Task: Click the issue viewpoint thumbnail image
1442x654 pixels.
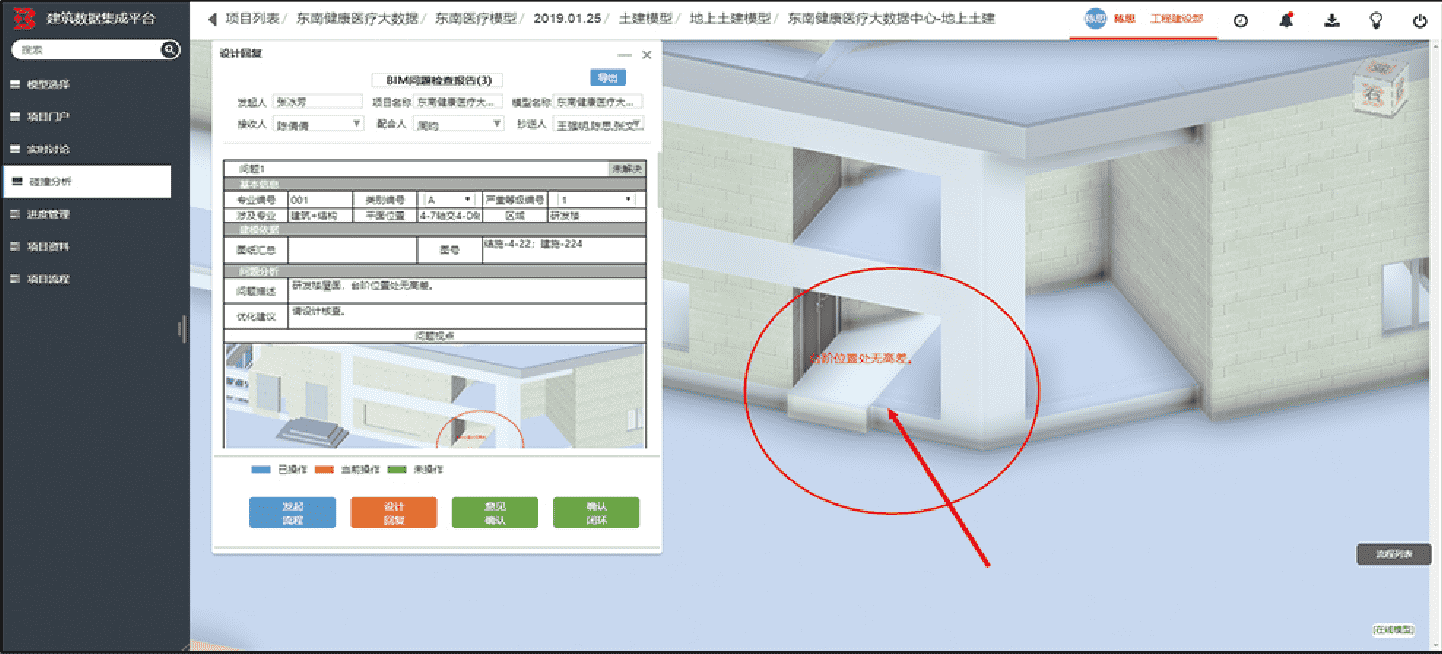Action: coord(434,396)
